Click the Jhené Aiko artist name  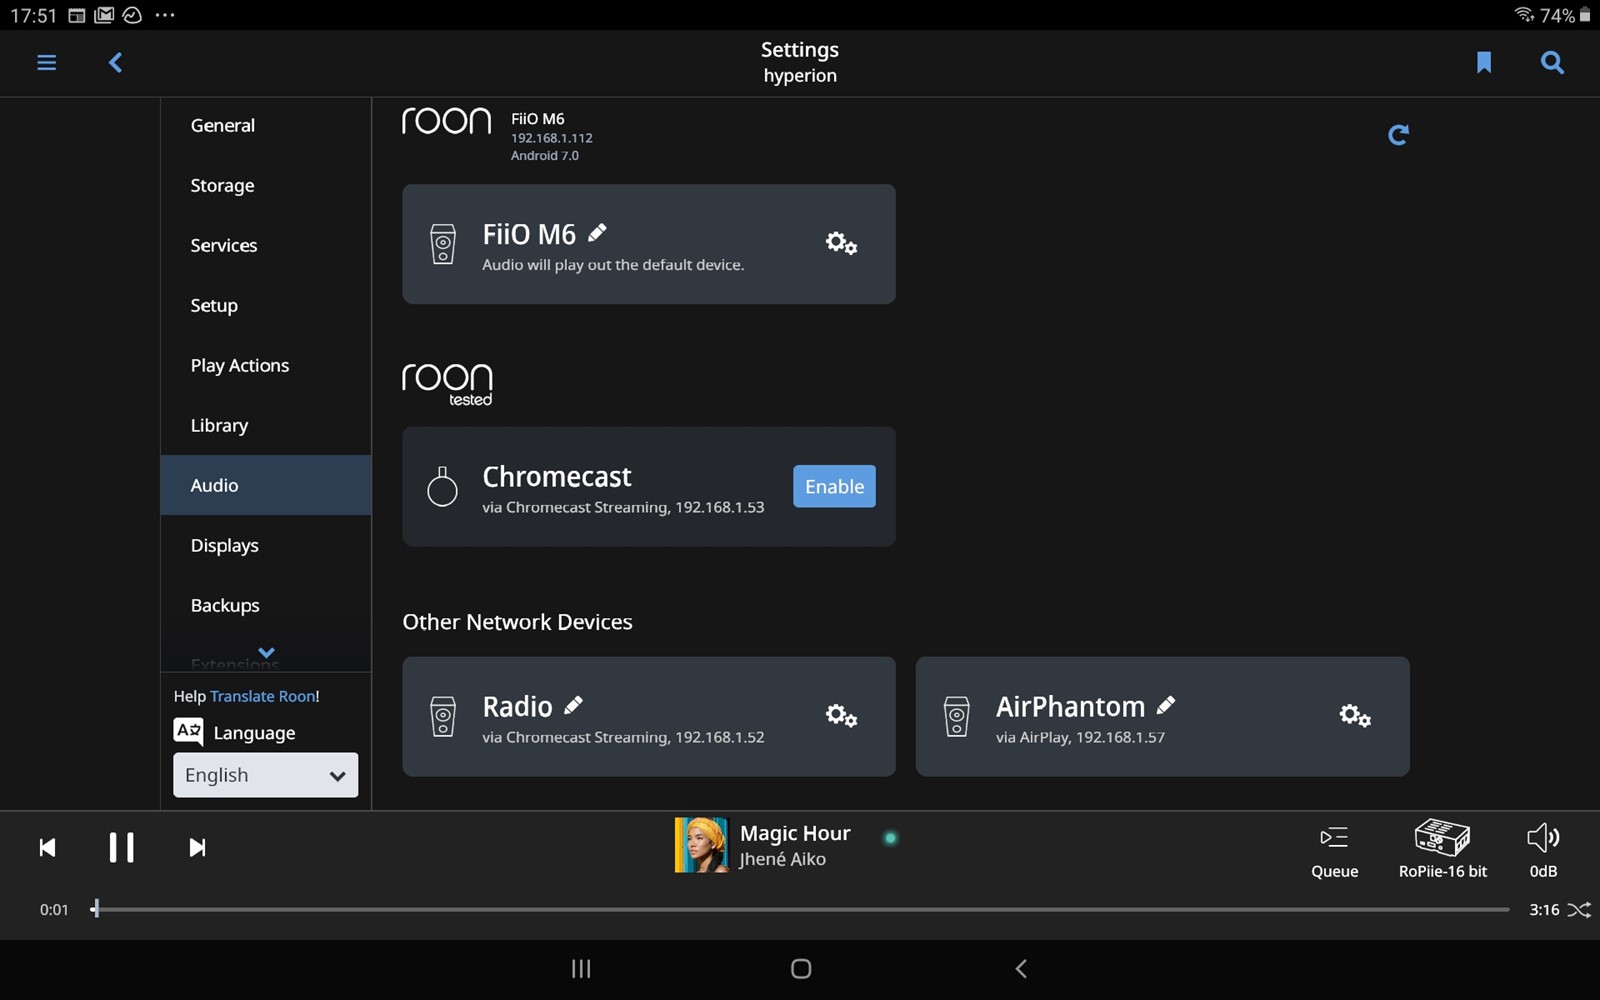[x=783, y=859]
